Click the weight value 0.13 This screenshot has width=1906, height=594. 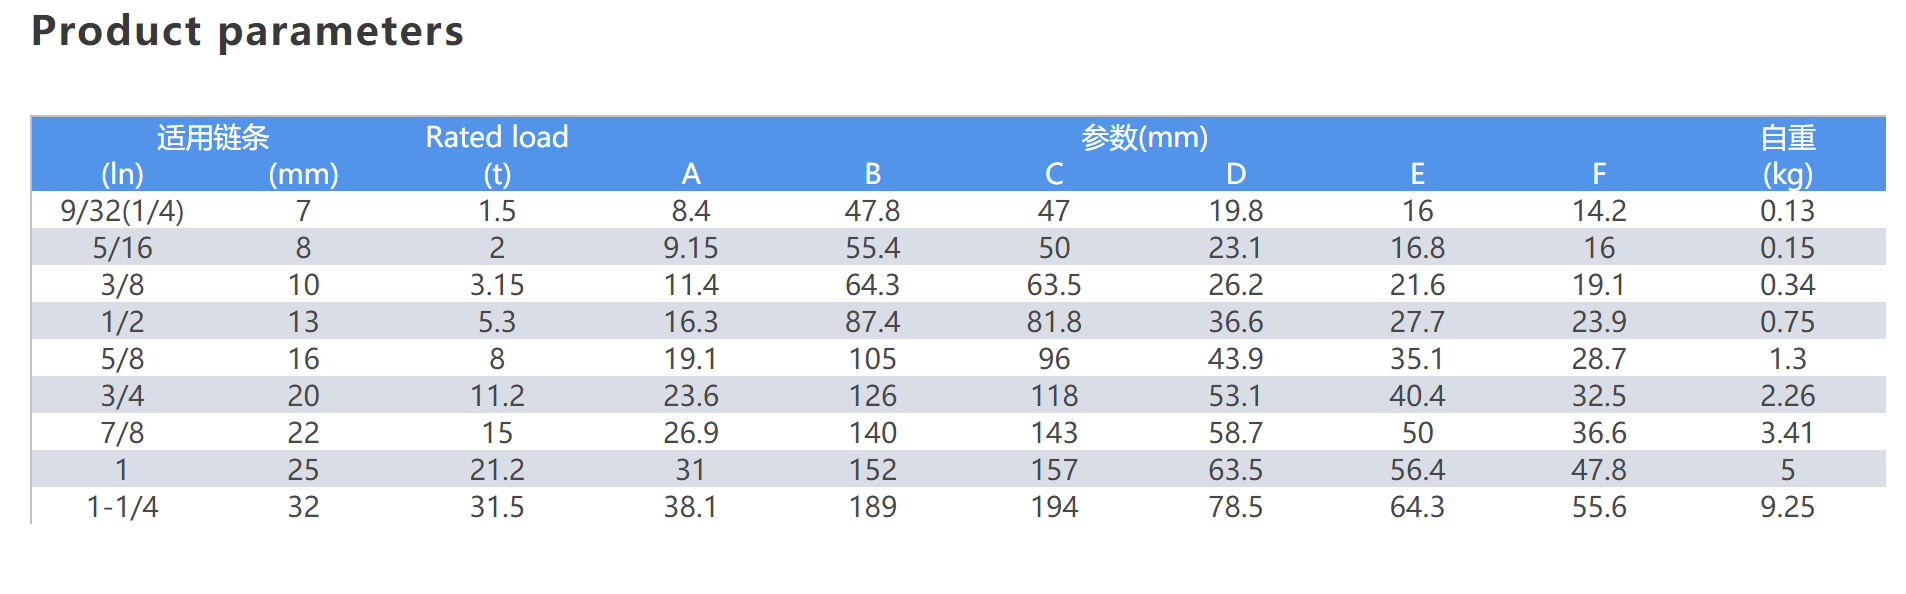point(1787,211)
